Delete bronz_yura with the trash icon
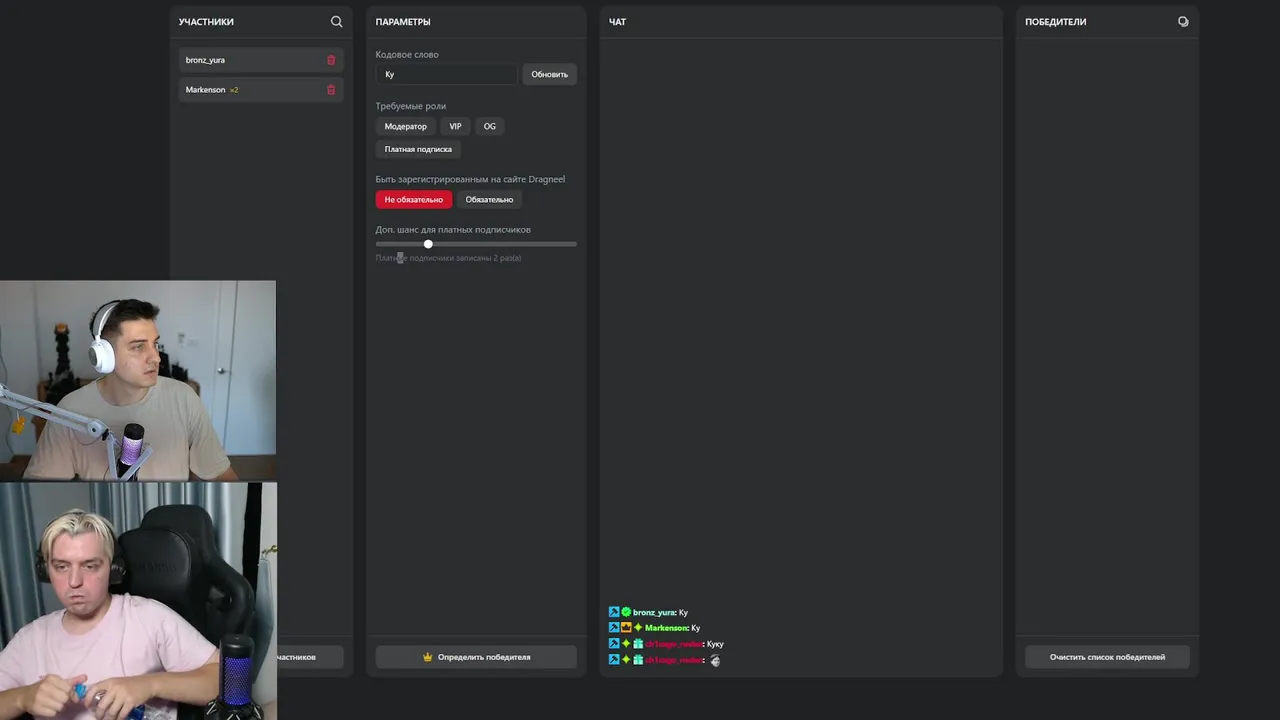1280x720 pixels. click(331, 60)
